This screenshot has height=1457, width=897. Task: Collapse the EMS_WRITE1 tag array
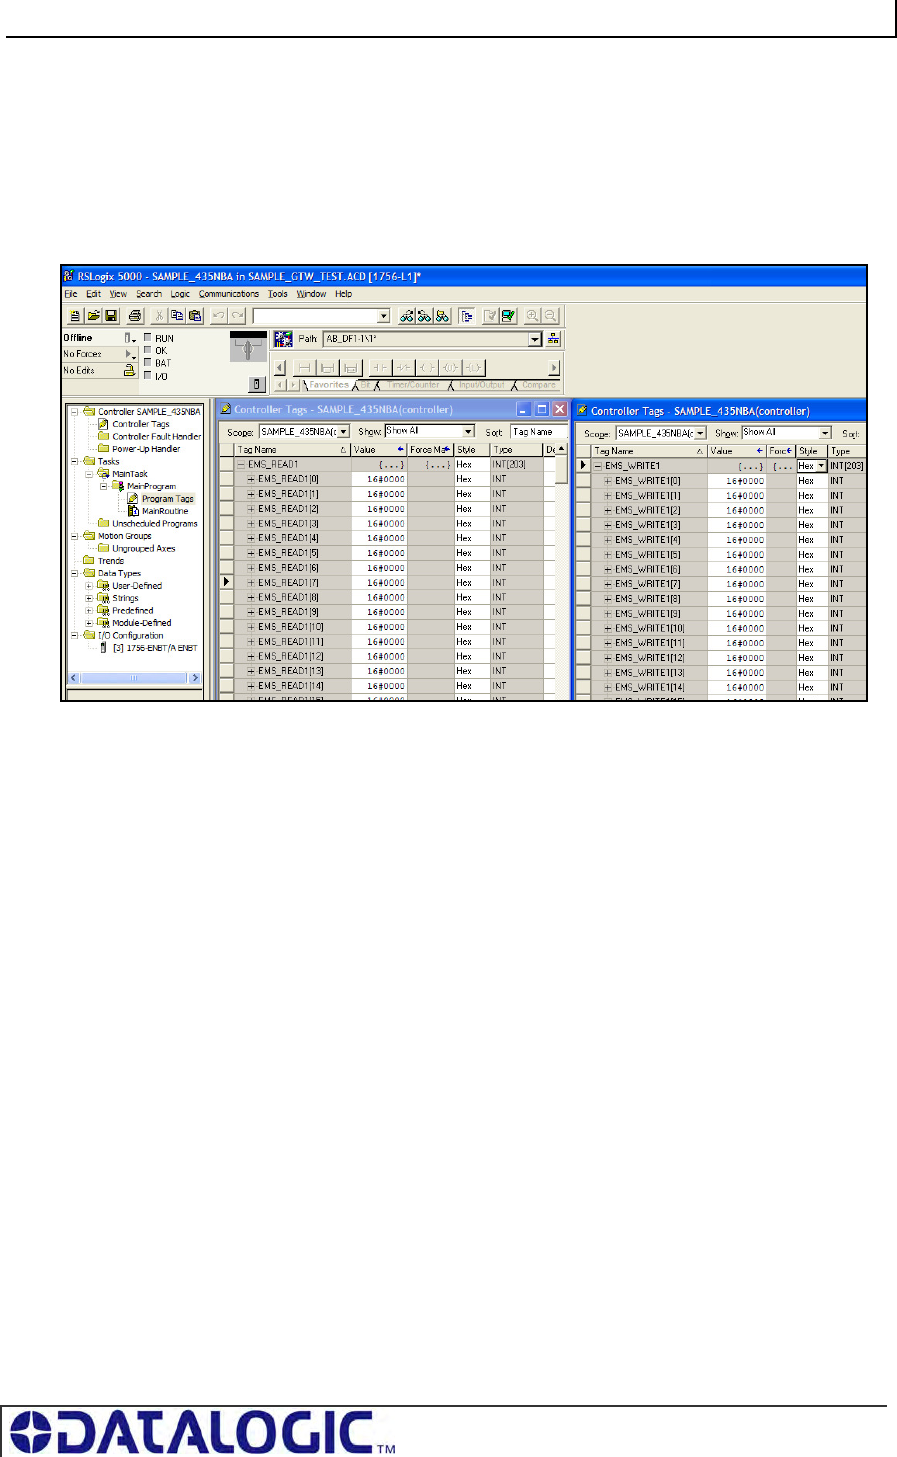click(598, 466)
